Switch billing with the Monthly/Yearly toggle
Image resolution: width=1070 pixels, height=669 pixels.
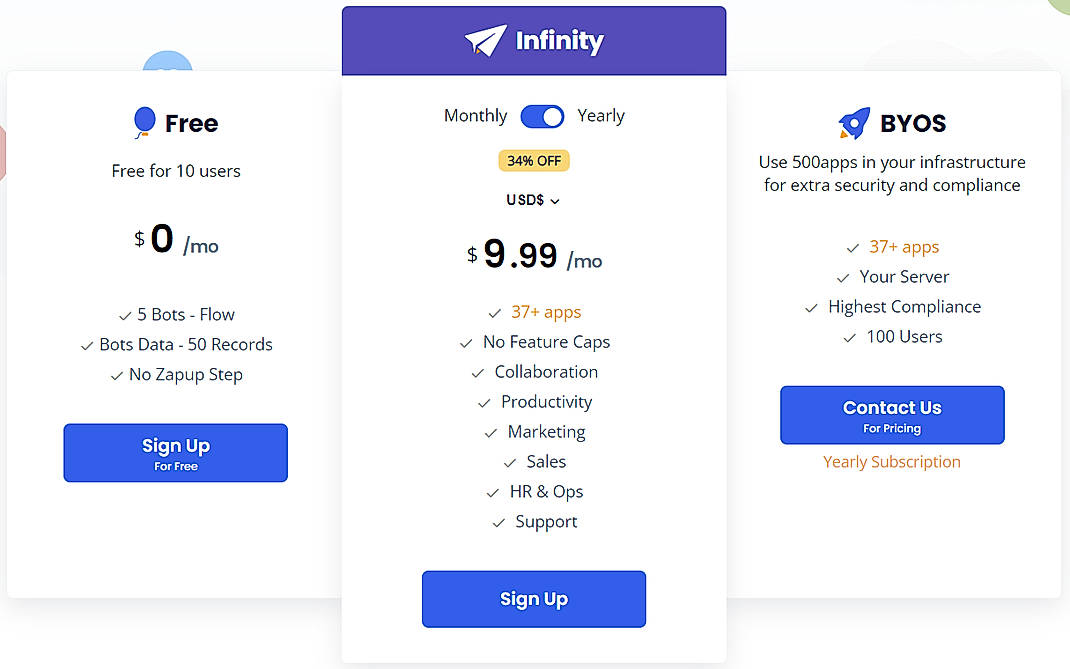[x=542, y=116]
